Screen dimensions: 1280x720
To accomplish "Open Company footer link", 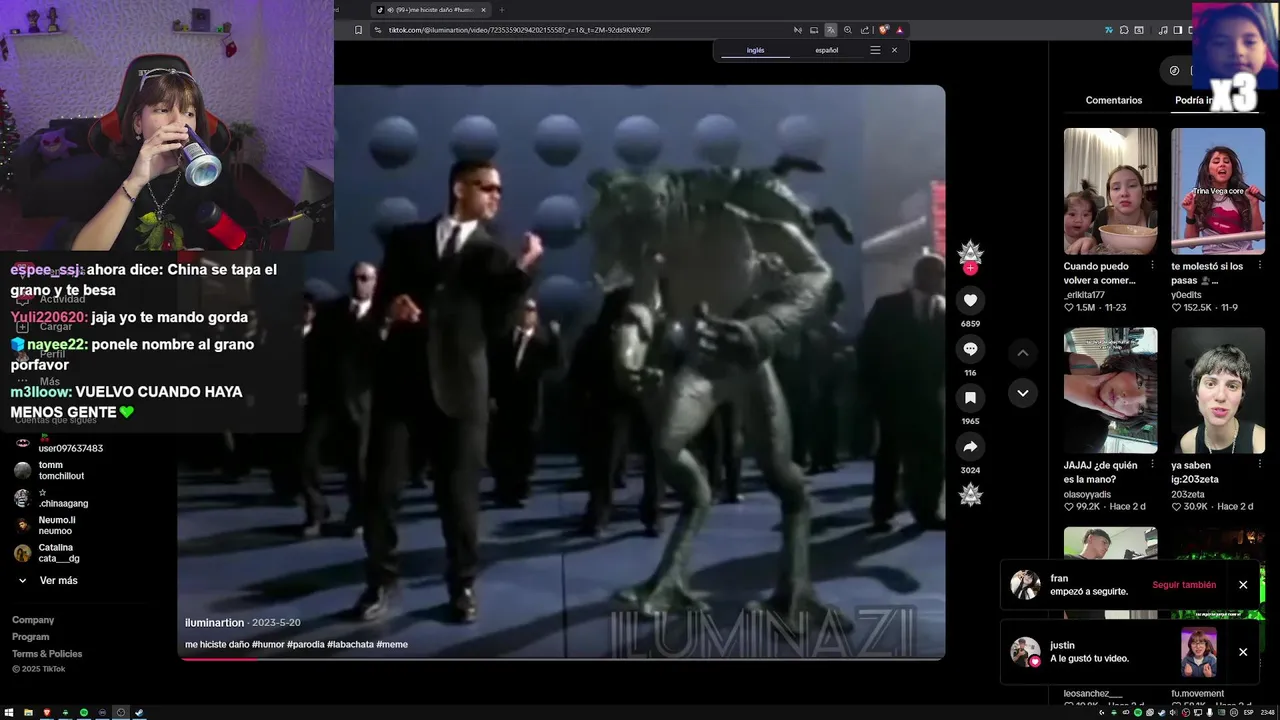I will pyautogui.click(x=33, y=620).
